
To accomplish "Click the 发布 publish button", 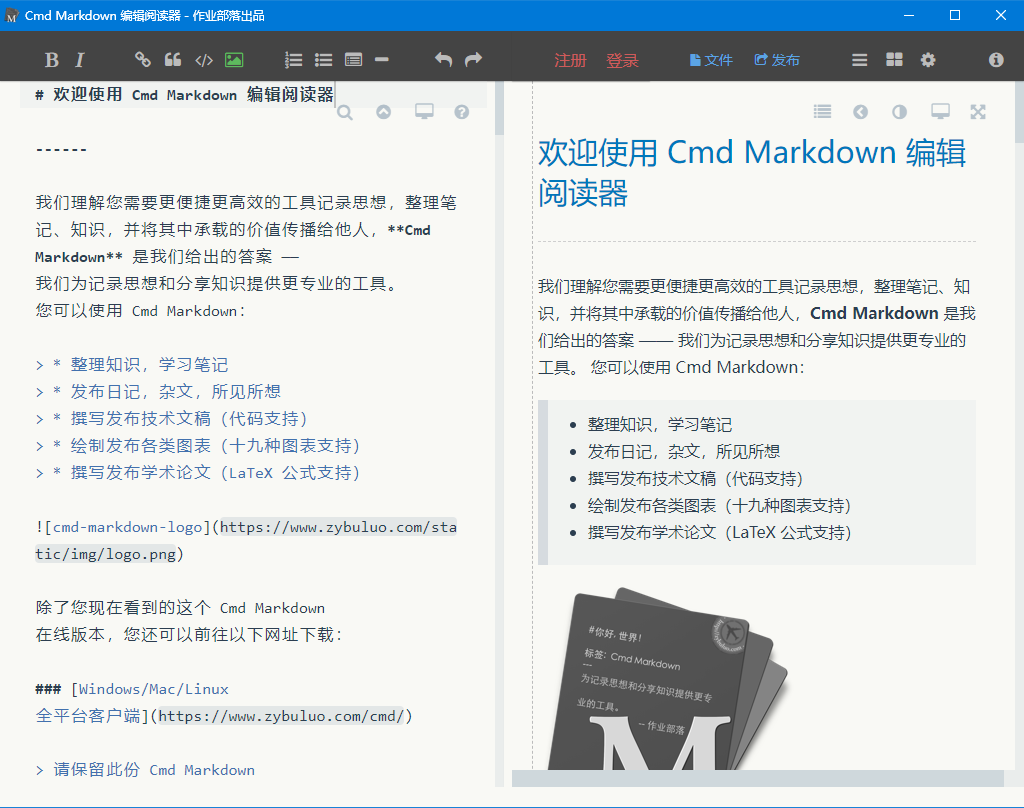I will (x=776, y=60).
